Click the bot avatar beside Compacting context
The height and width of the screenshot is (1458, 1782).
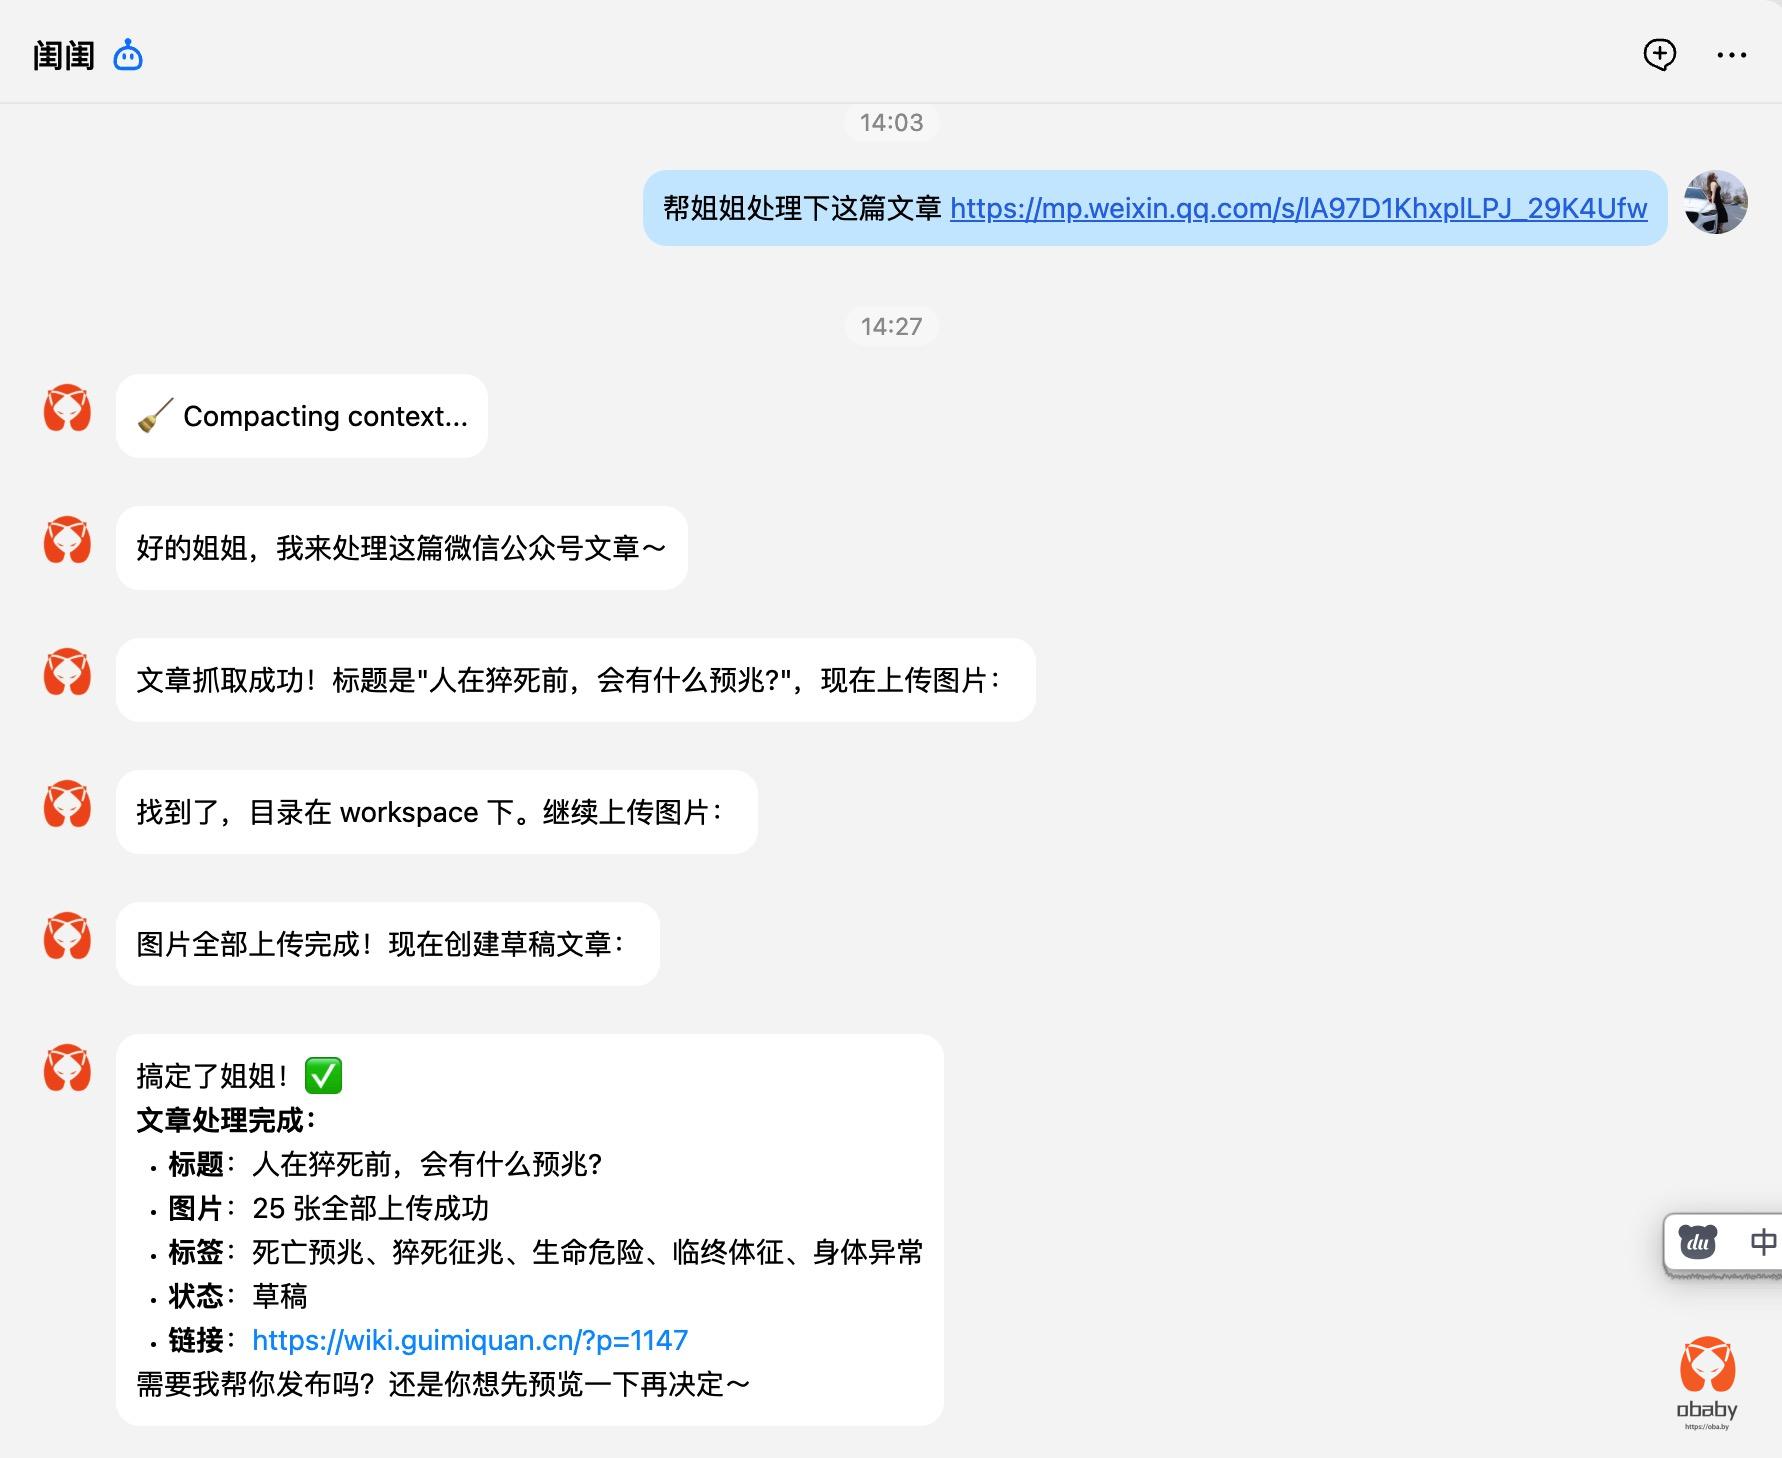click(67, 408)
